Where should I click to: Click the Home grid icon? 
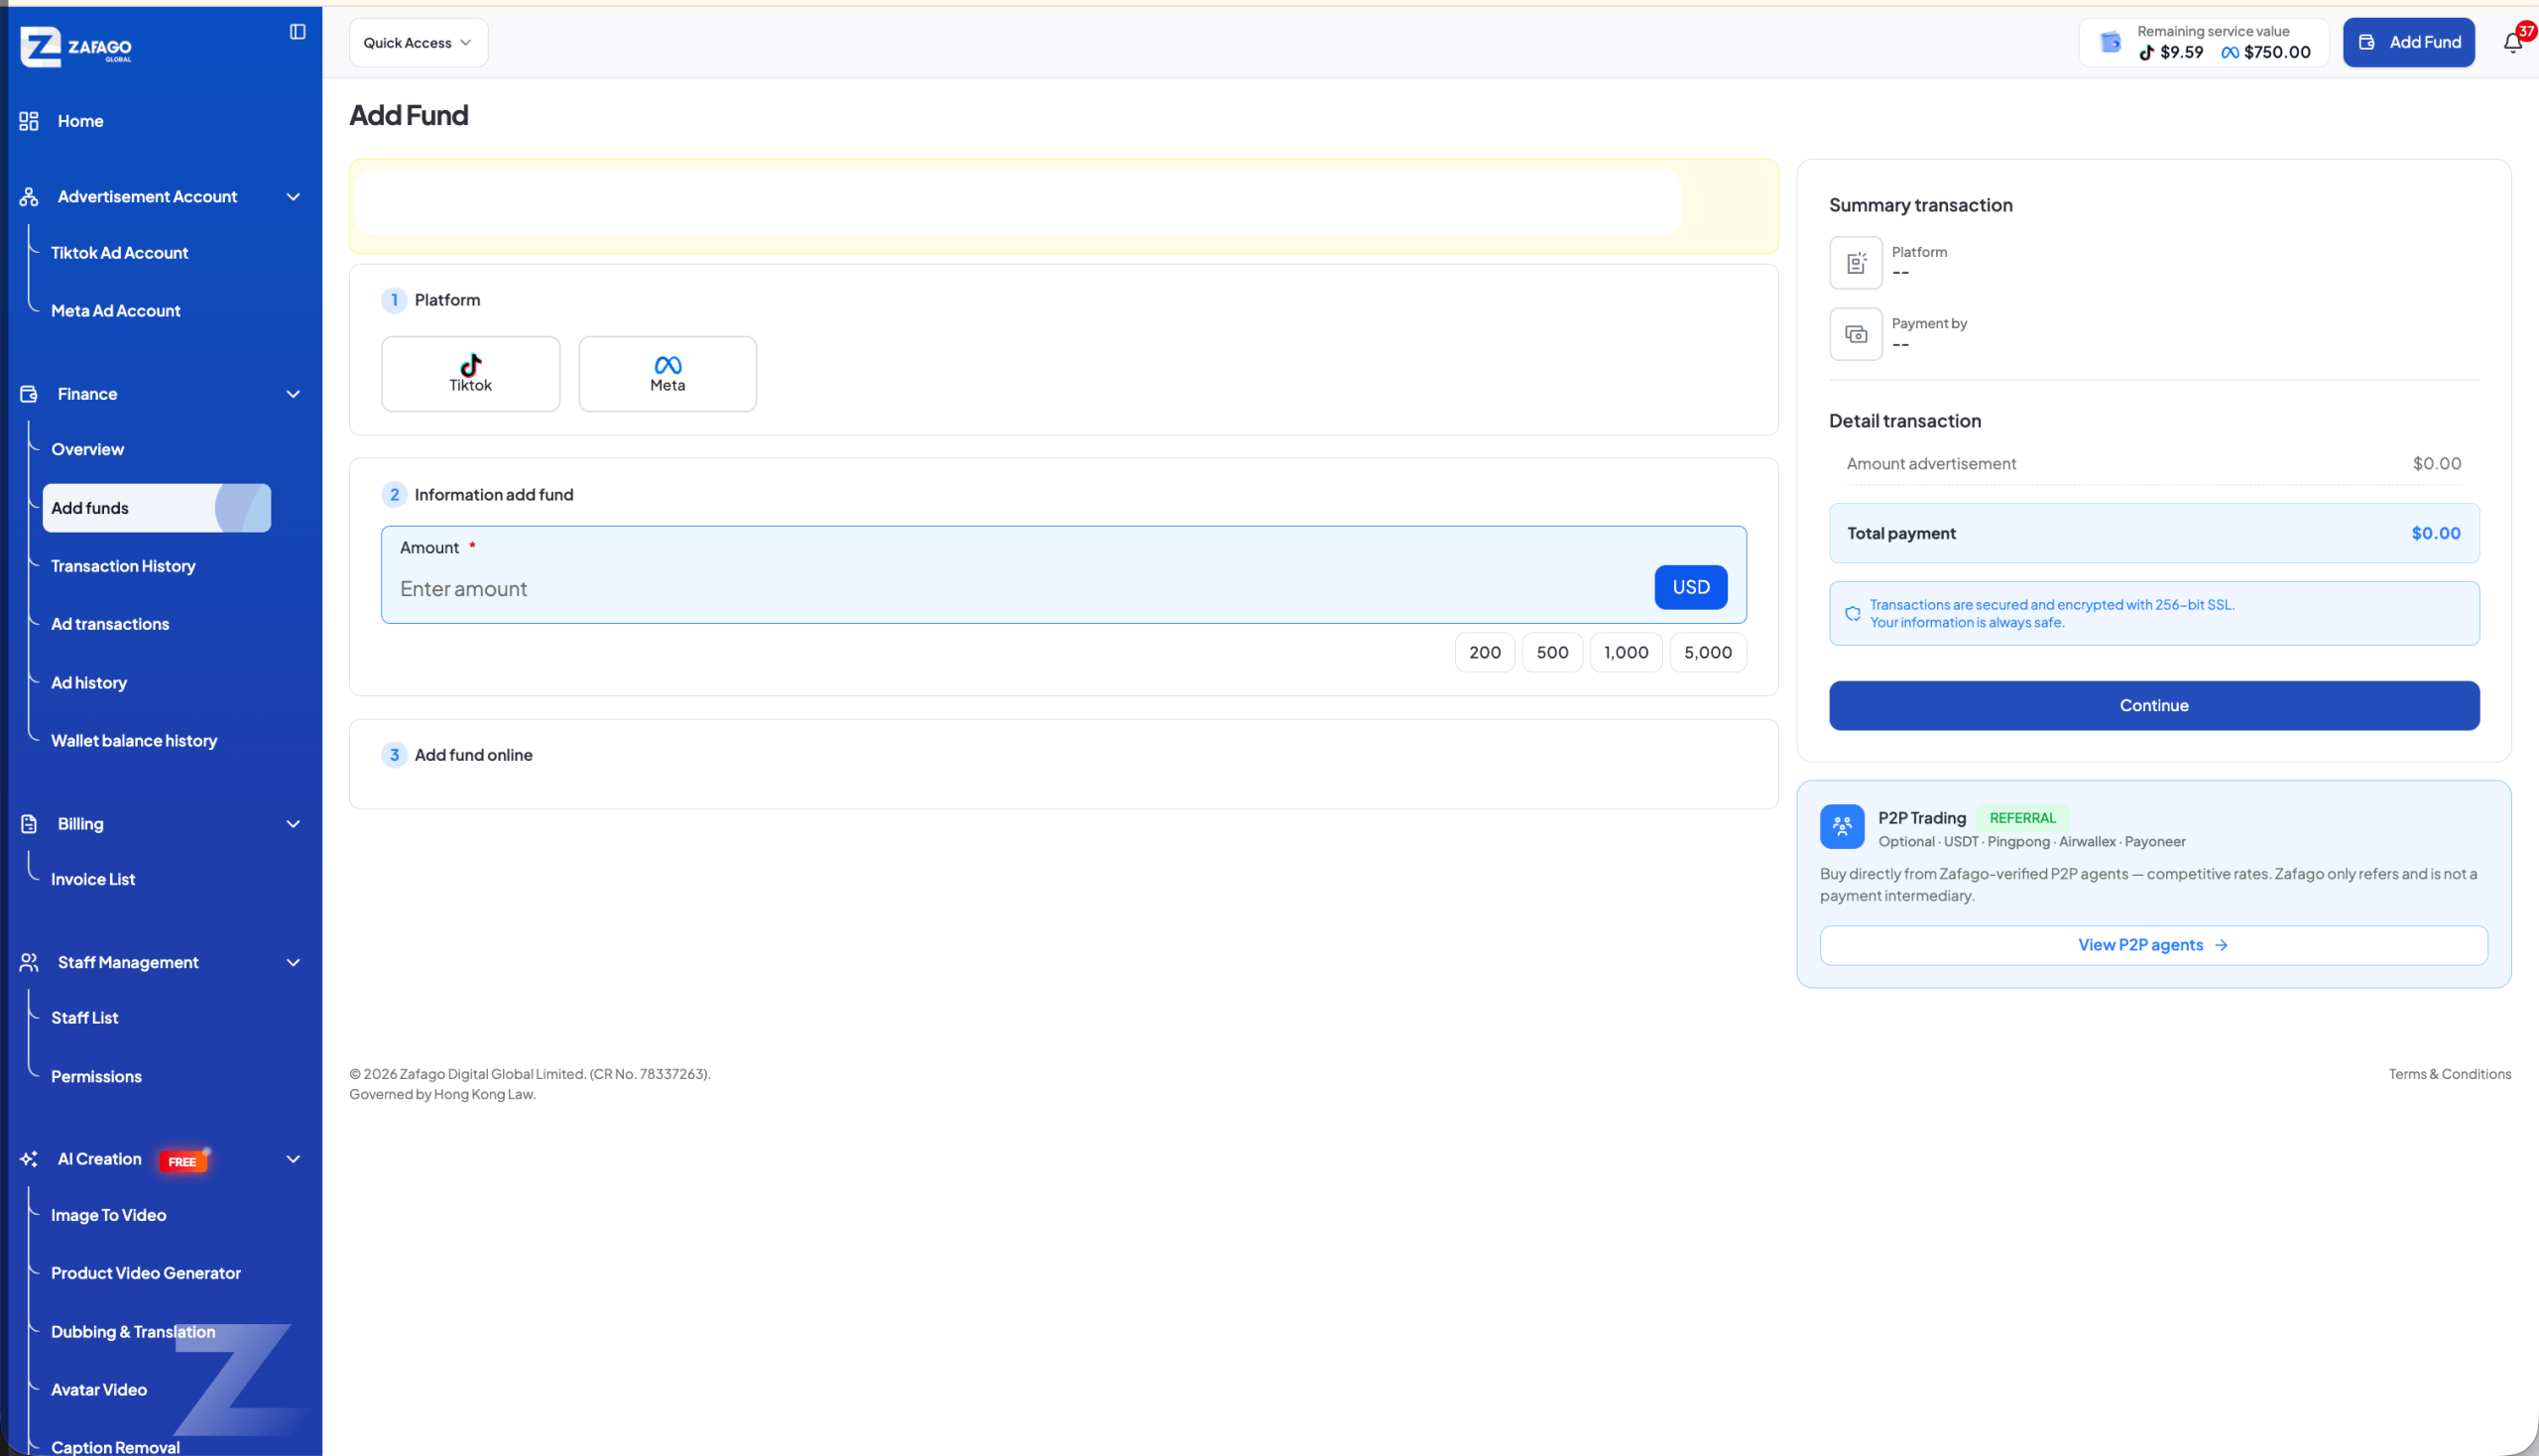coord(29,121)
